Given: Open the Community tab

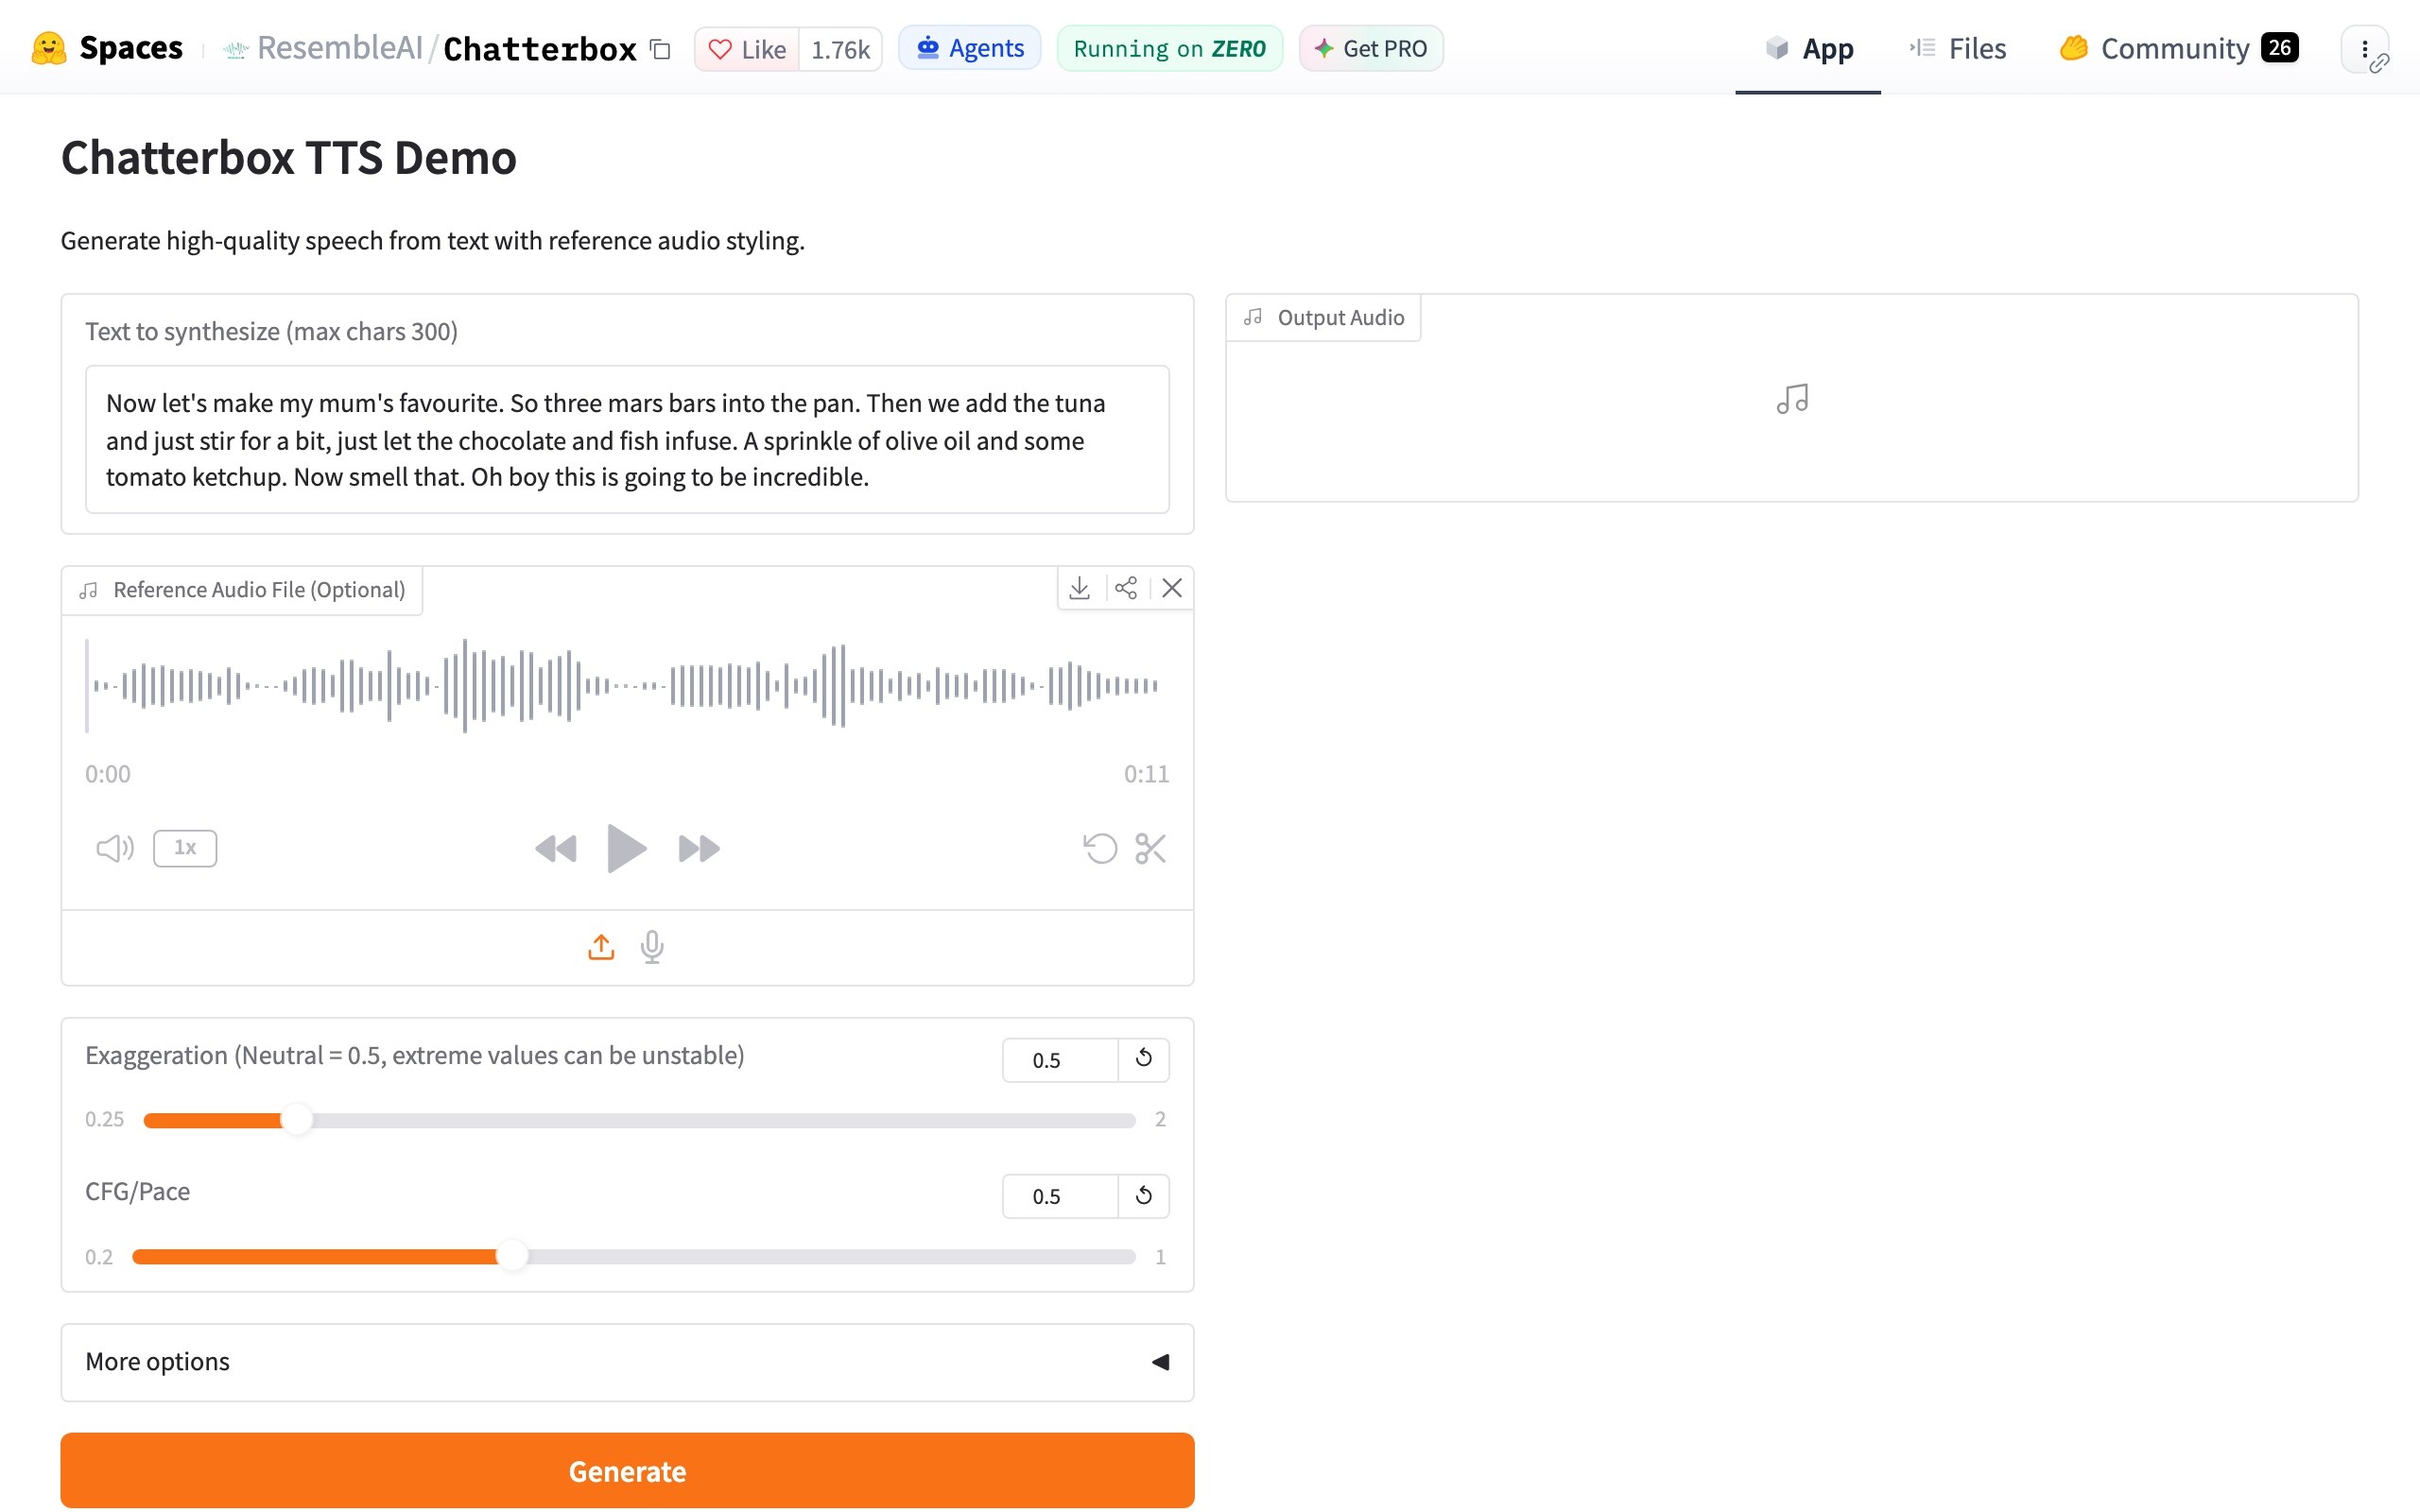Looking at the screenshot, I should click(2178, 49).
